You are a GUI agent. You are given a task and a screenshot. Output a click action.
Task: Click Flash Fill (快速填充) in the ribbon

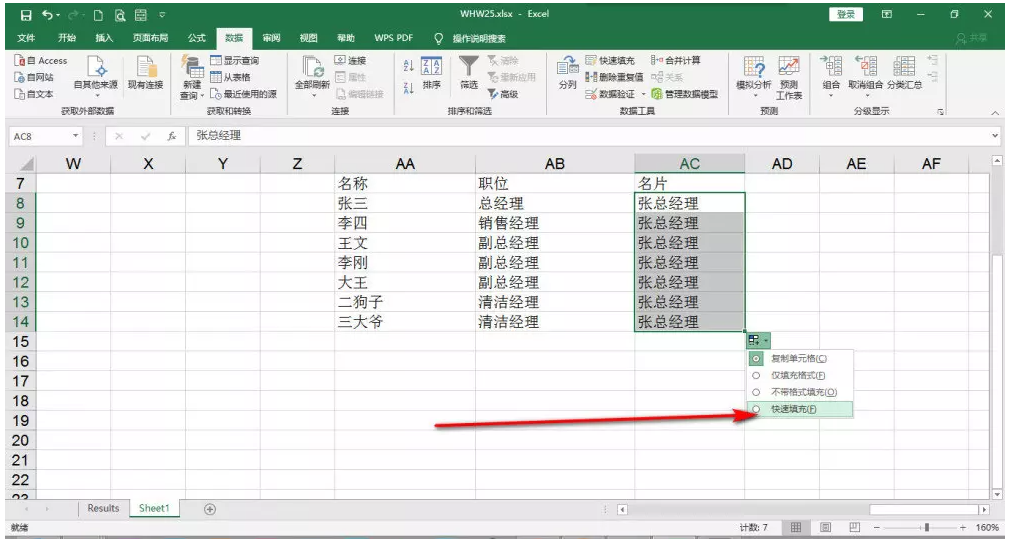tap(610, 60)
